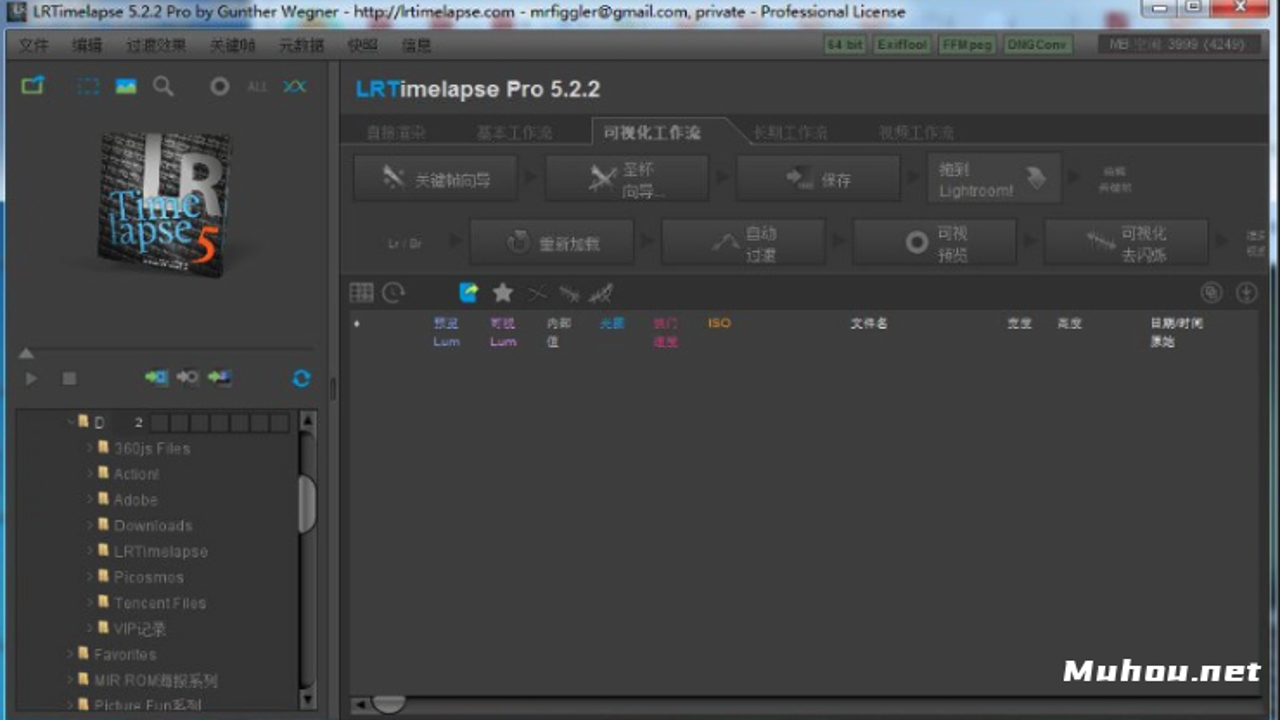Screen dimensions: 1280x720
Task: Switch to the 可视化工作流 tab
Action: point(652,132)
